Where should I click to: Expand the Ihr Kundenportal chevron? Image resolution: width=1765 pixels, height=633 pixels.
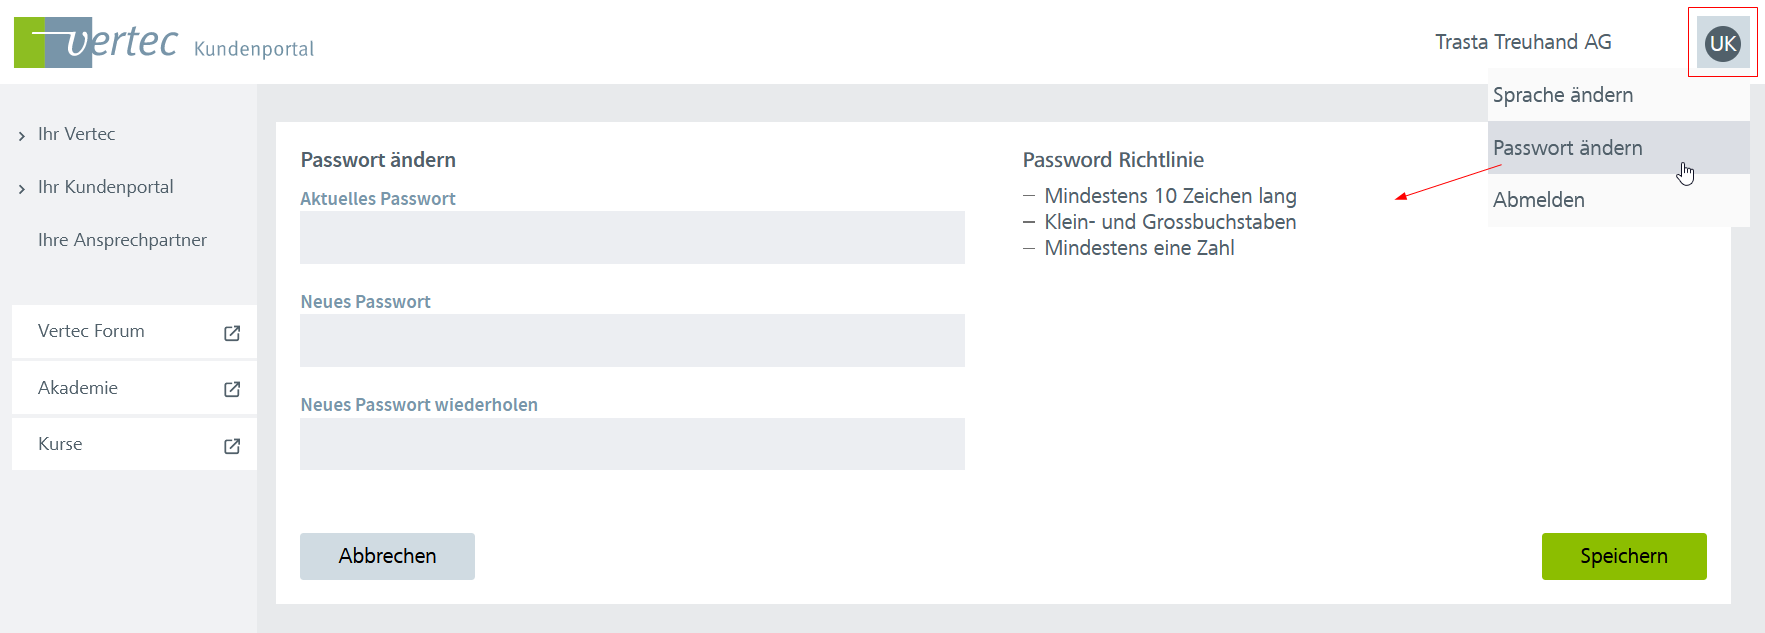[22, 189]
